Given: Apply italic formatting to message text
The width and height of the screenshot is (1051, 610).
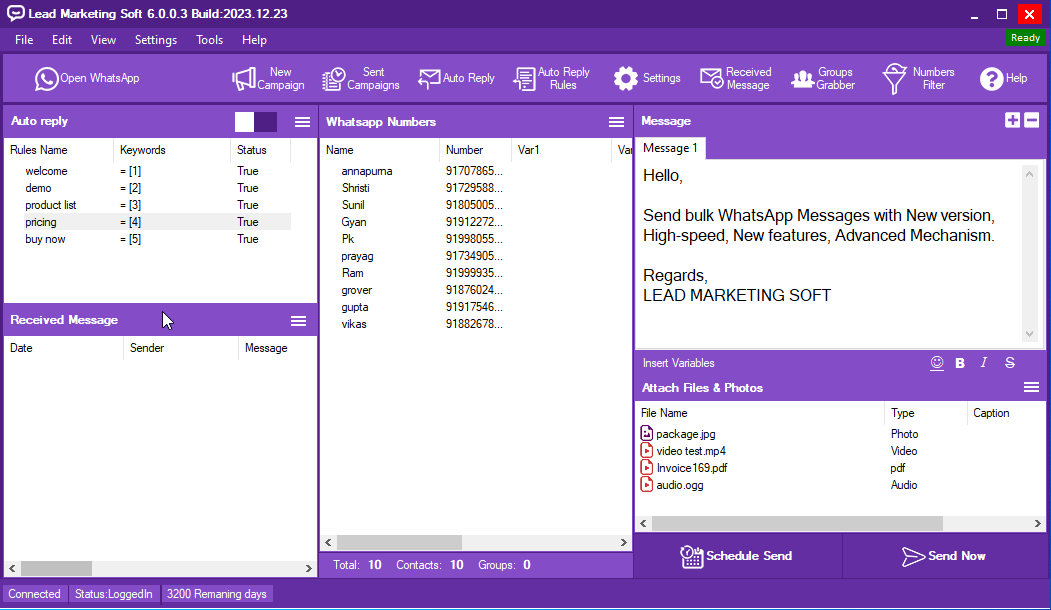Looking at the screenshot, I should (x=983, y=363).
